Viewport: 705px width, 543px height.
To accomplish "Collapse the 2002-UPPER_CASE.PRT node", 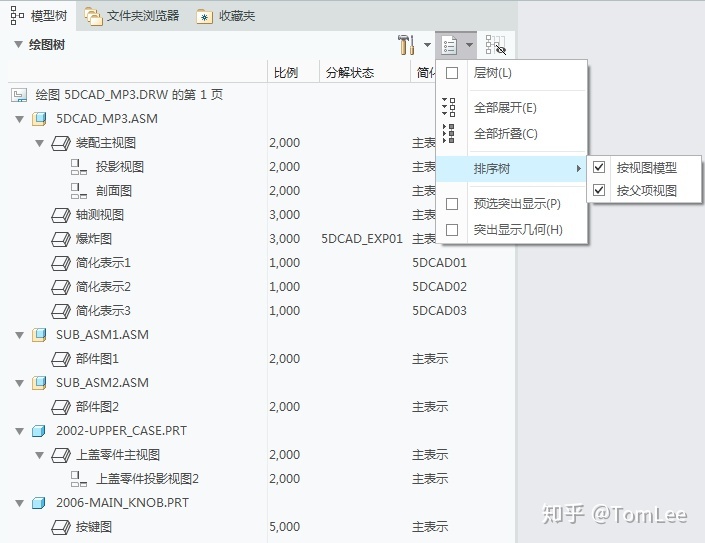I will pos(19,431).
